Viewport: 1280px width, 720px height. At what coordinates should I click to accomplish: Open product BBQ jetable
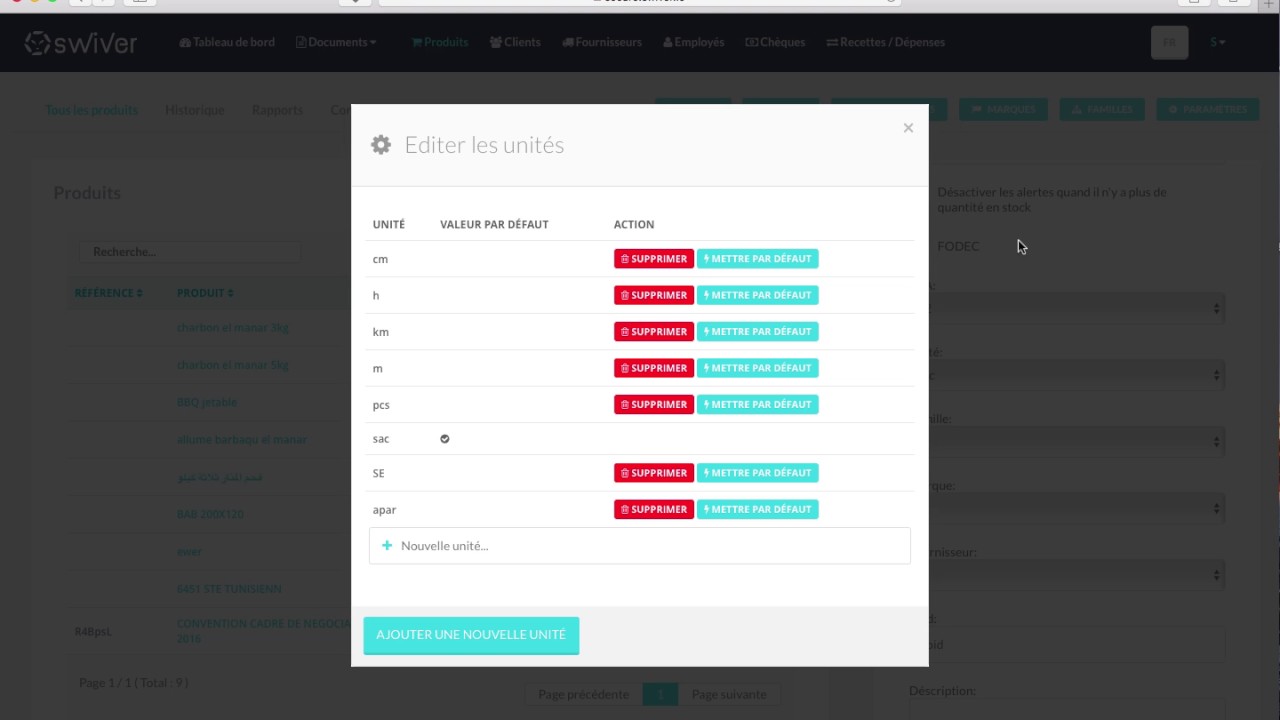207,402
